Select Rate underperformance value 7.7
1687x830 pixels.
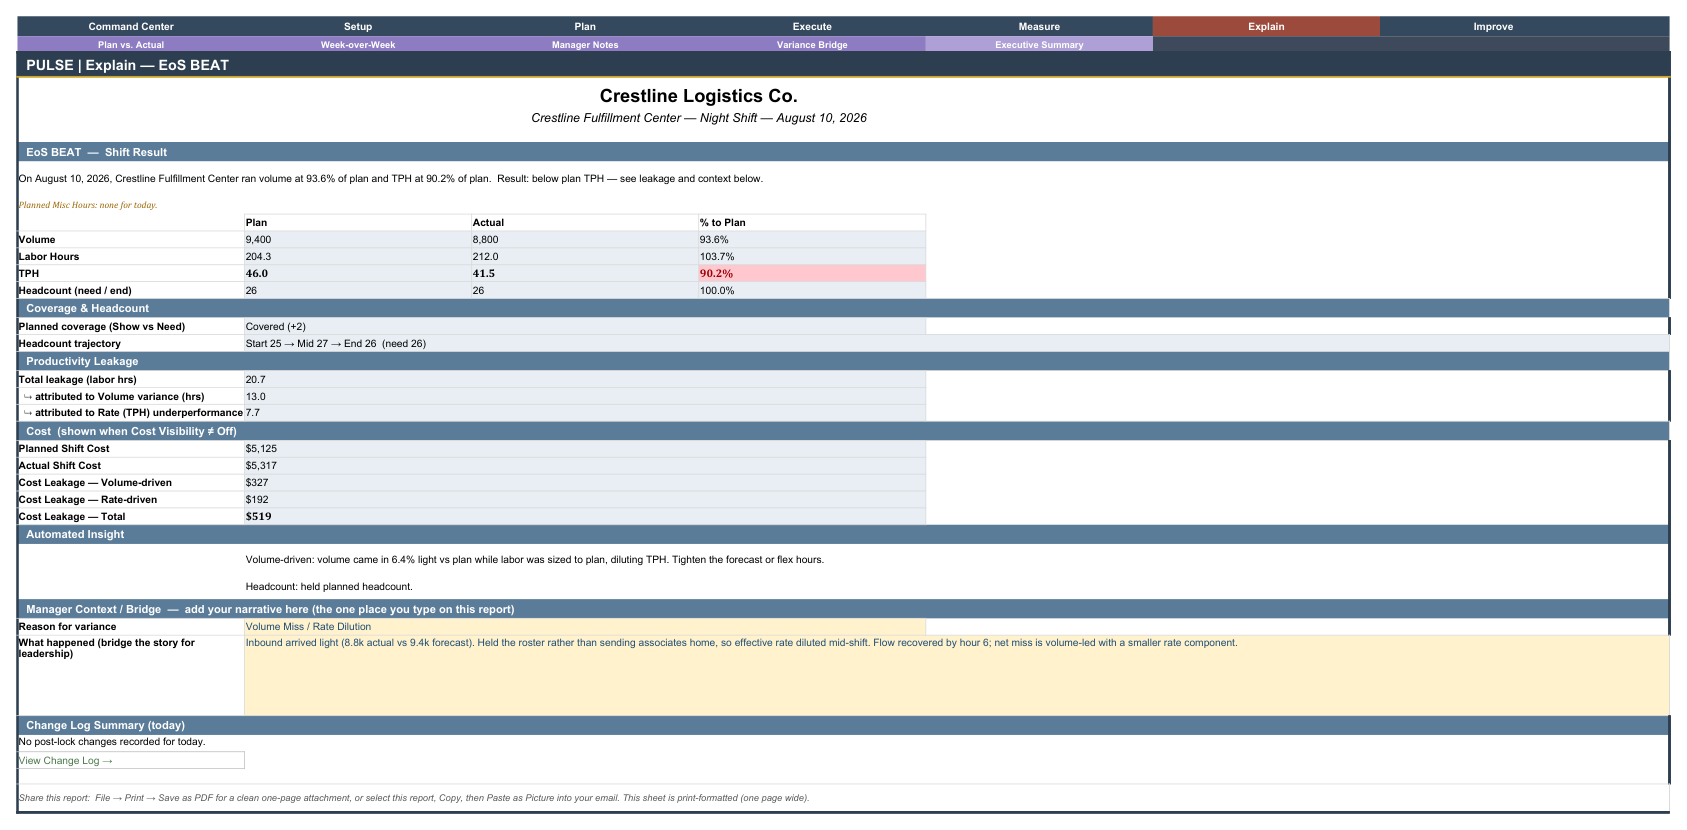[585, 412]
